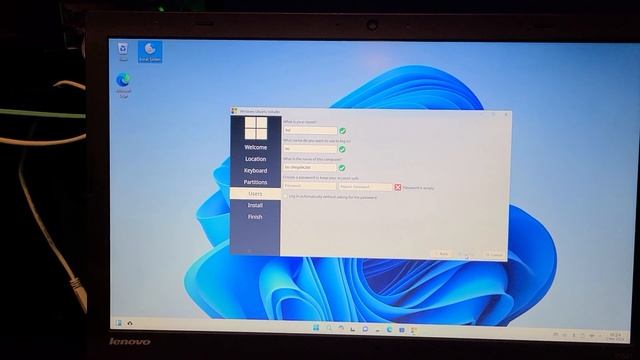Click the Repeat Password input field

tap(366, 187)
